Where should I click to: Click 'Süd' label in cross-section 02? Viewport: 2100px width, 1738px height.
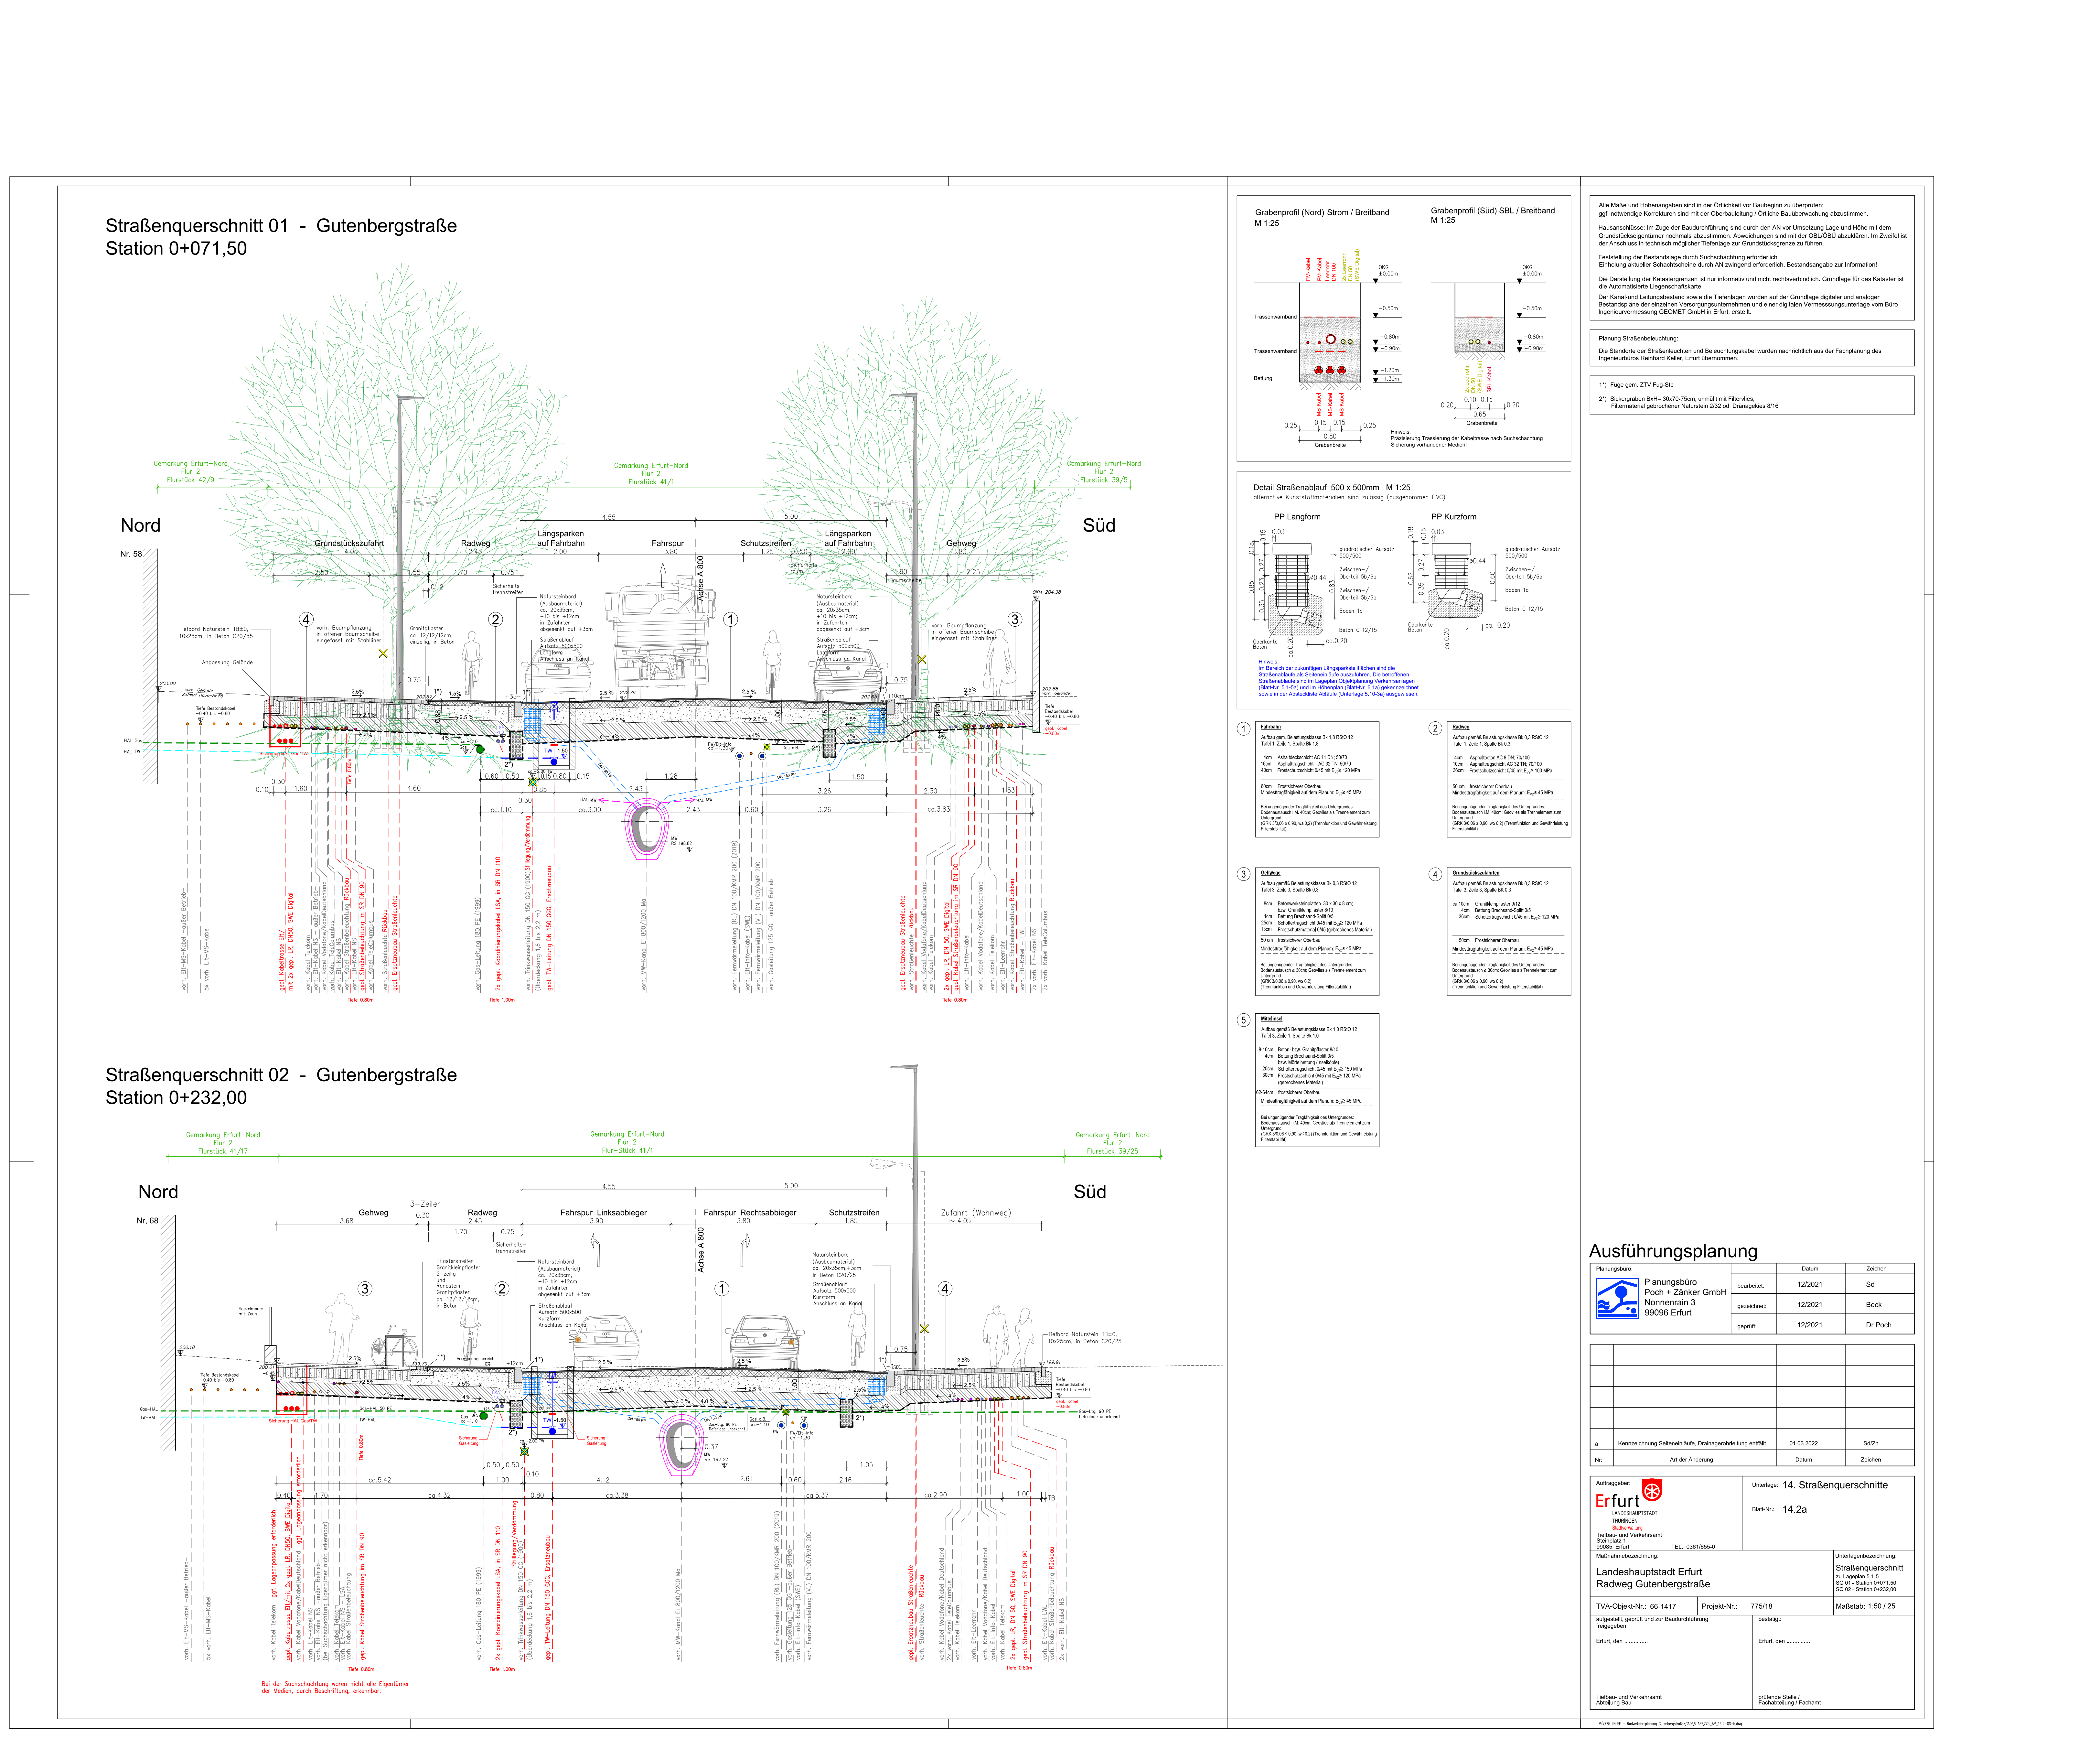tap(1090, 1192)
